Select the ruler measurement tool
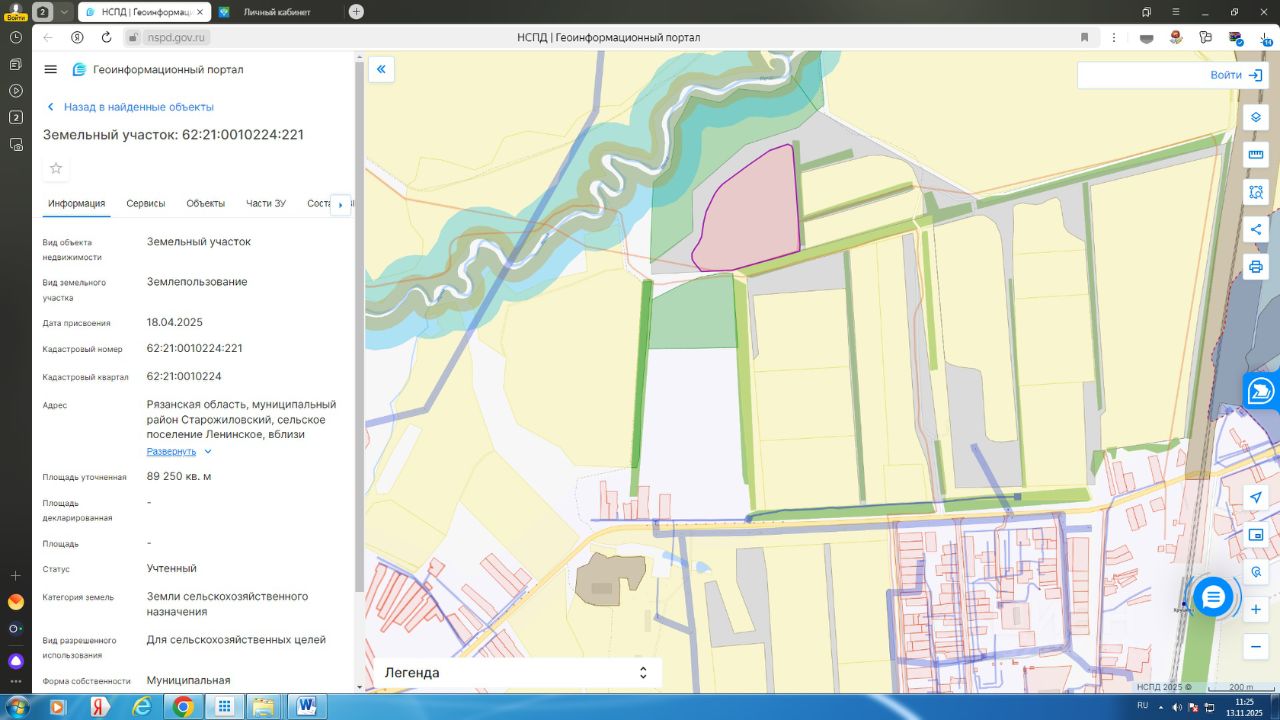 [1256, 155]
